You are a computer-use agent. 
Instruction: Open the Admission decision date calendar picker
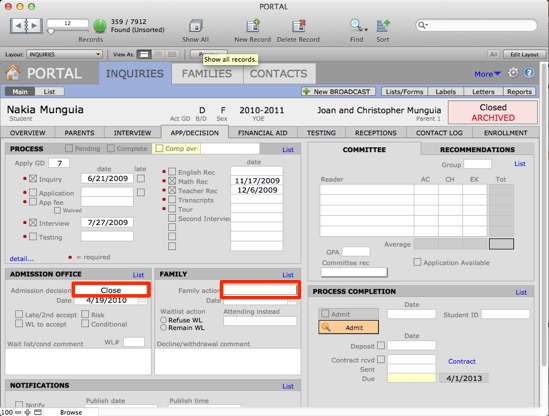pyautogui.click(x=142, y=300)
